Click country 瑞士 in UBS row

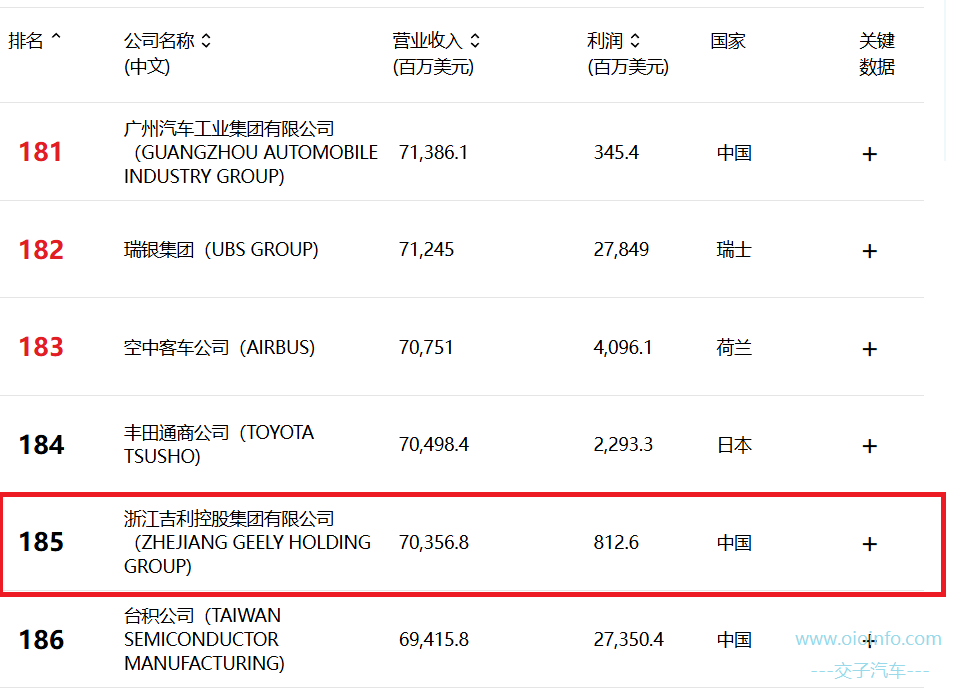[x=734, y=250]
